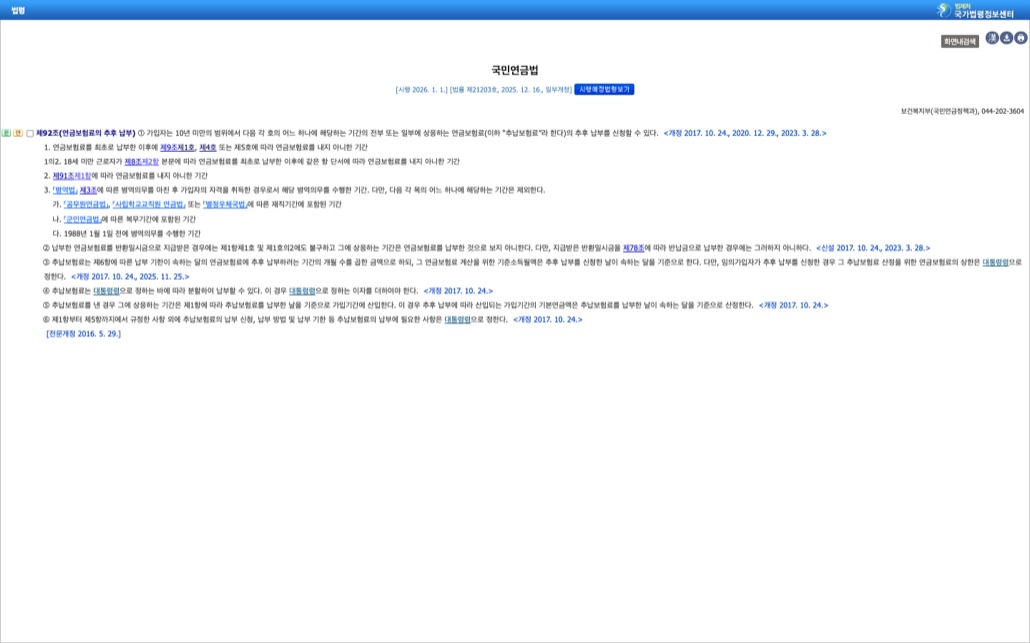Open the 제4호 link
The width and height of the screenshot is (1030, 643).
208,148
